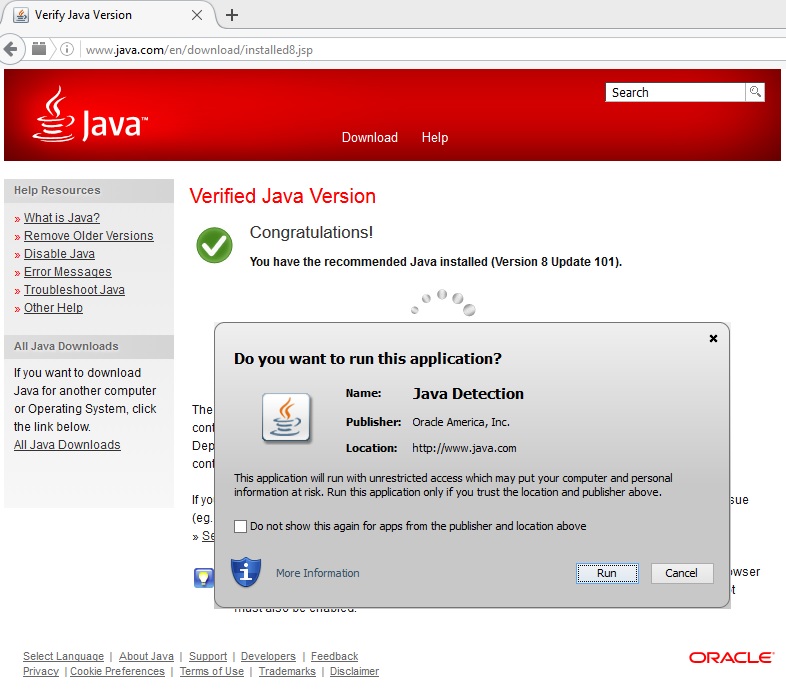Click the Java Detection name text
The height and width of the screenshot is (693, 786).
468,394
